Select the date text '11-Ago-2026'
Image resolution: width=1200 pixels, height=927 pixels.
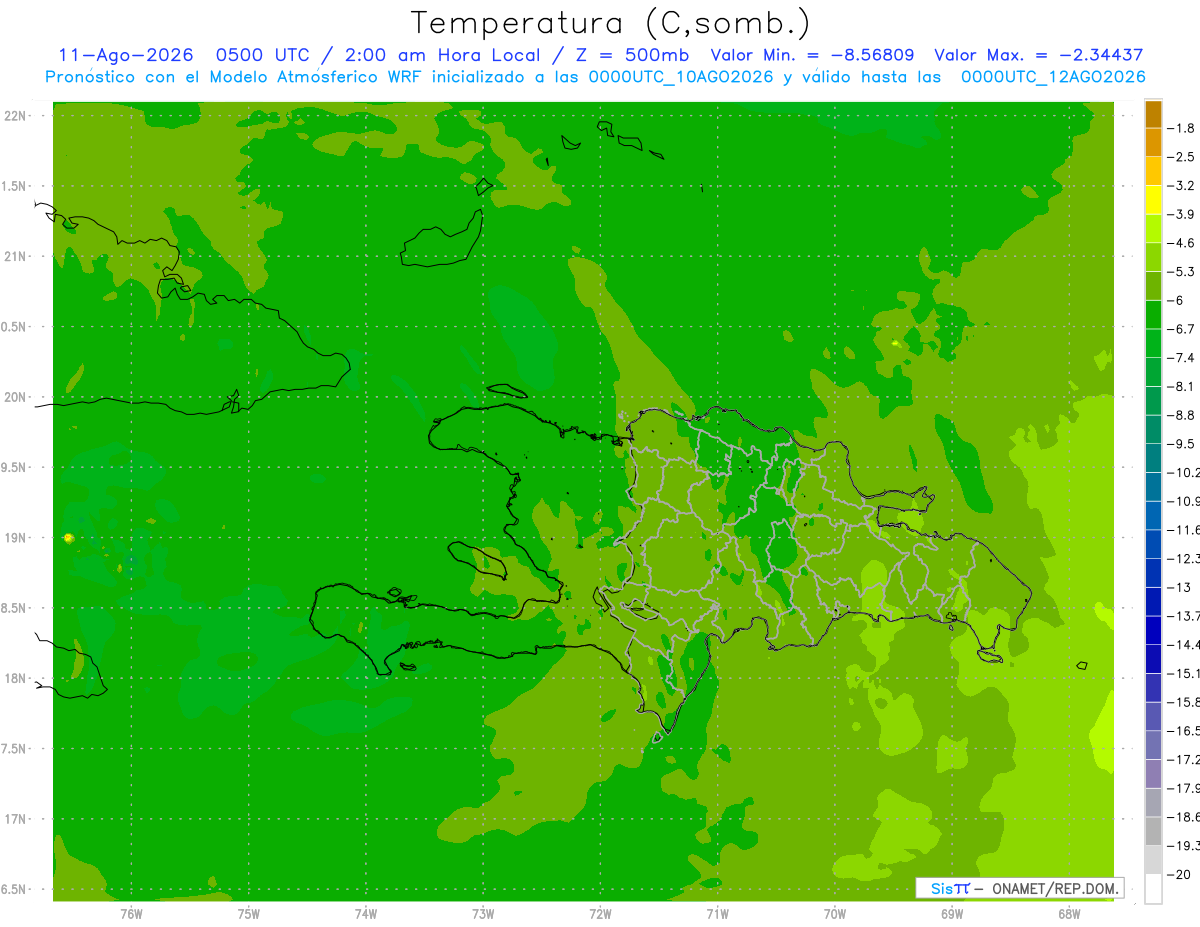(126, 56)
